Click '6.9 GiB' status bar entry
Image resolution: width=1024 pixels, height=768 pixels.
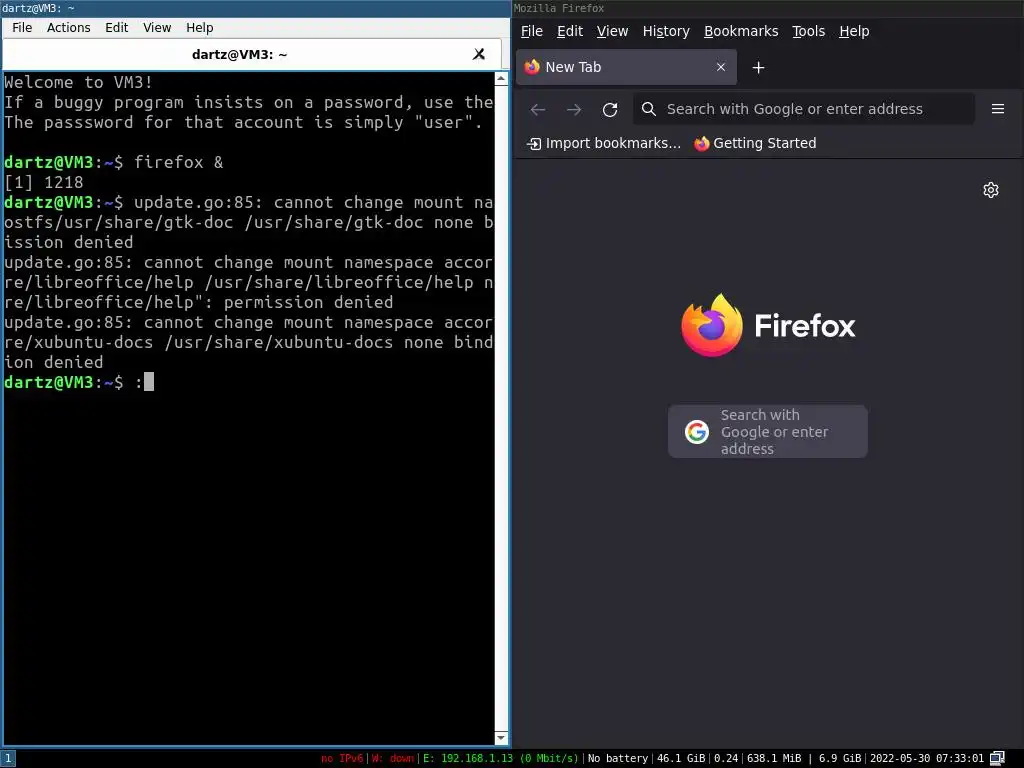pos(840,758)
